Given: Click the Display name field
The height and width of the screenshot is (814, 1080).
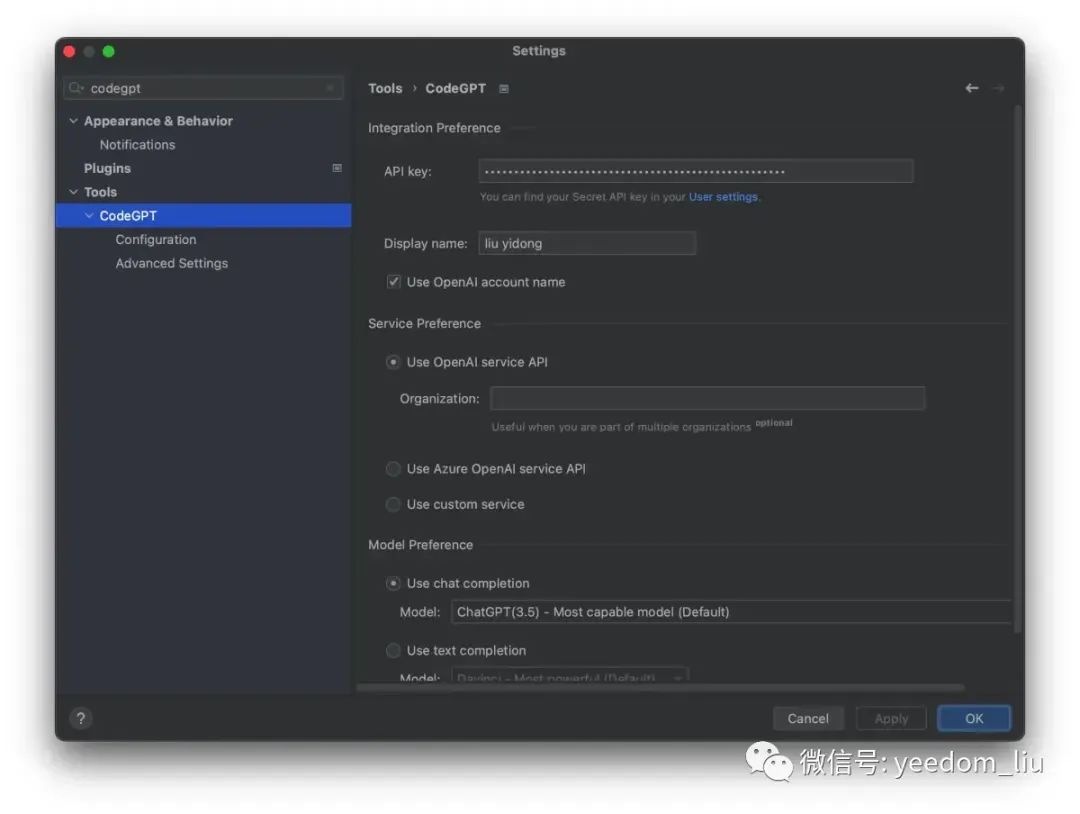Looking at the screenshot, I should 587,243.
